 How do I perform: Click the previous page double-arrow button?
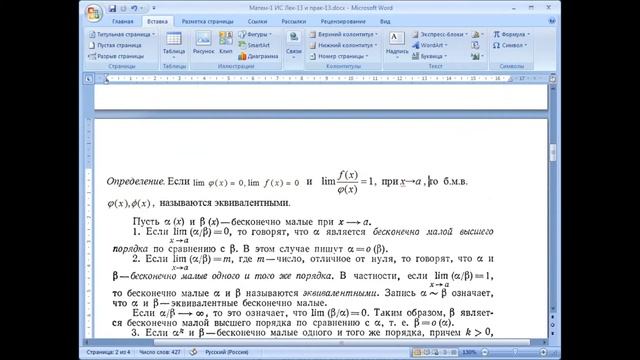click(x=553, y=317)
